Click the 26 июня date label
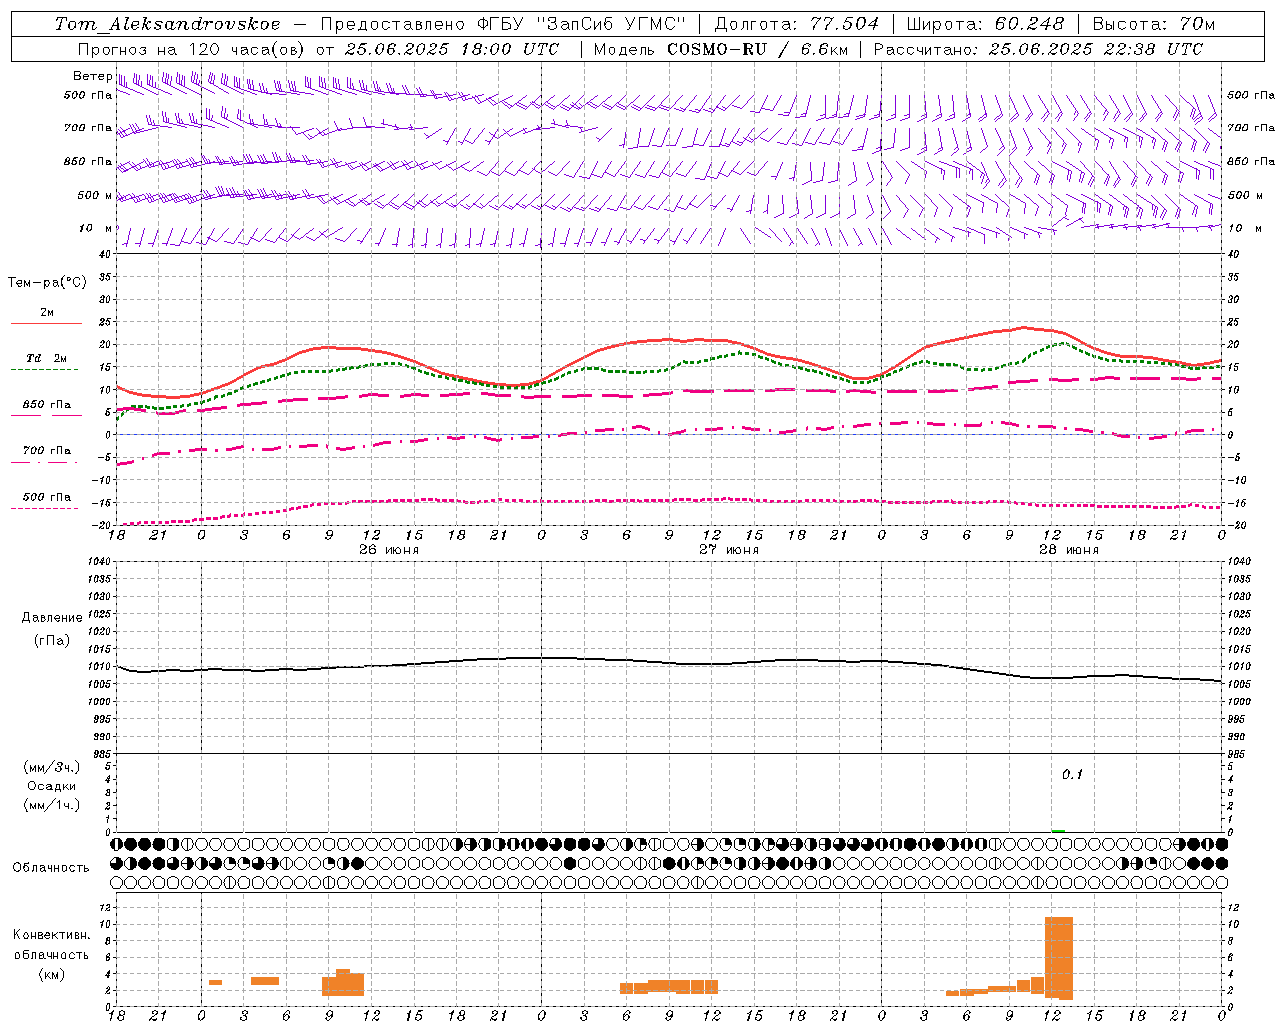Image resolution: width=1280 pixels, height=1024 pixels. click(x=389, y=550)
